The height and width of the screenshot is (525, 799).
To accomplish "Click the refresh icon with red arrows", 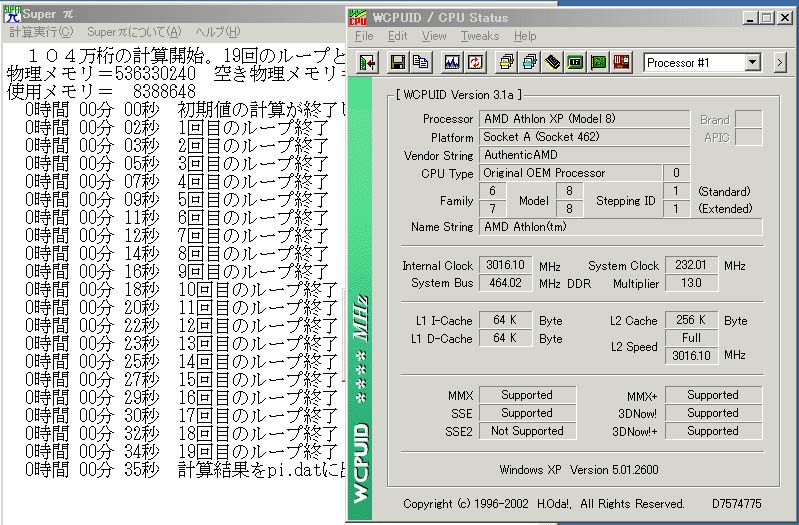I will pyautogui.click(x=475, y=63).
